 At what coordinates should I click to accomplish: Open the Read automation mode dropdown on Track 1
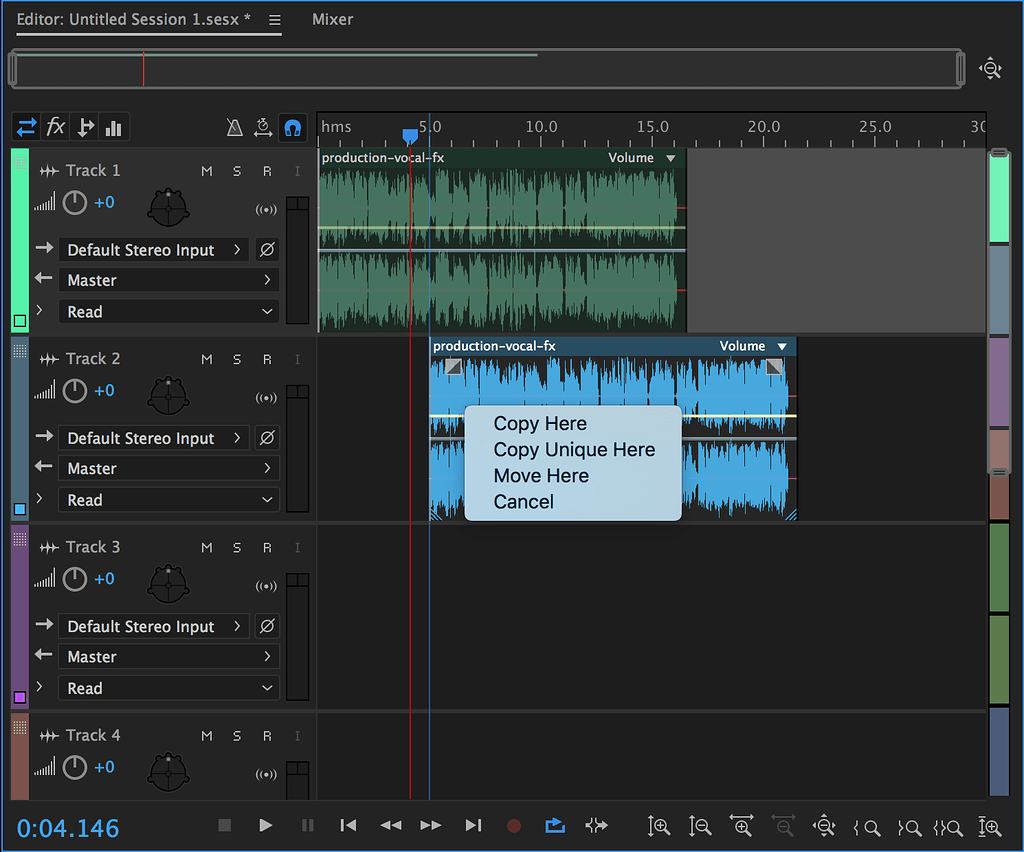[x=168, y=311]
